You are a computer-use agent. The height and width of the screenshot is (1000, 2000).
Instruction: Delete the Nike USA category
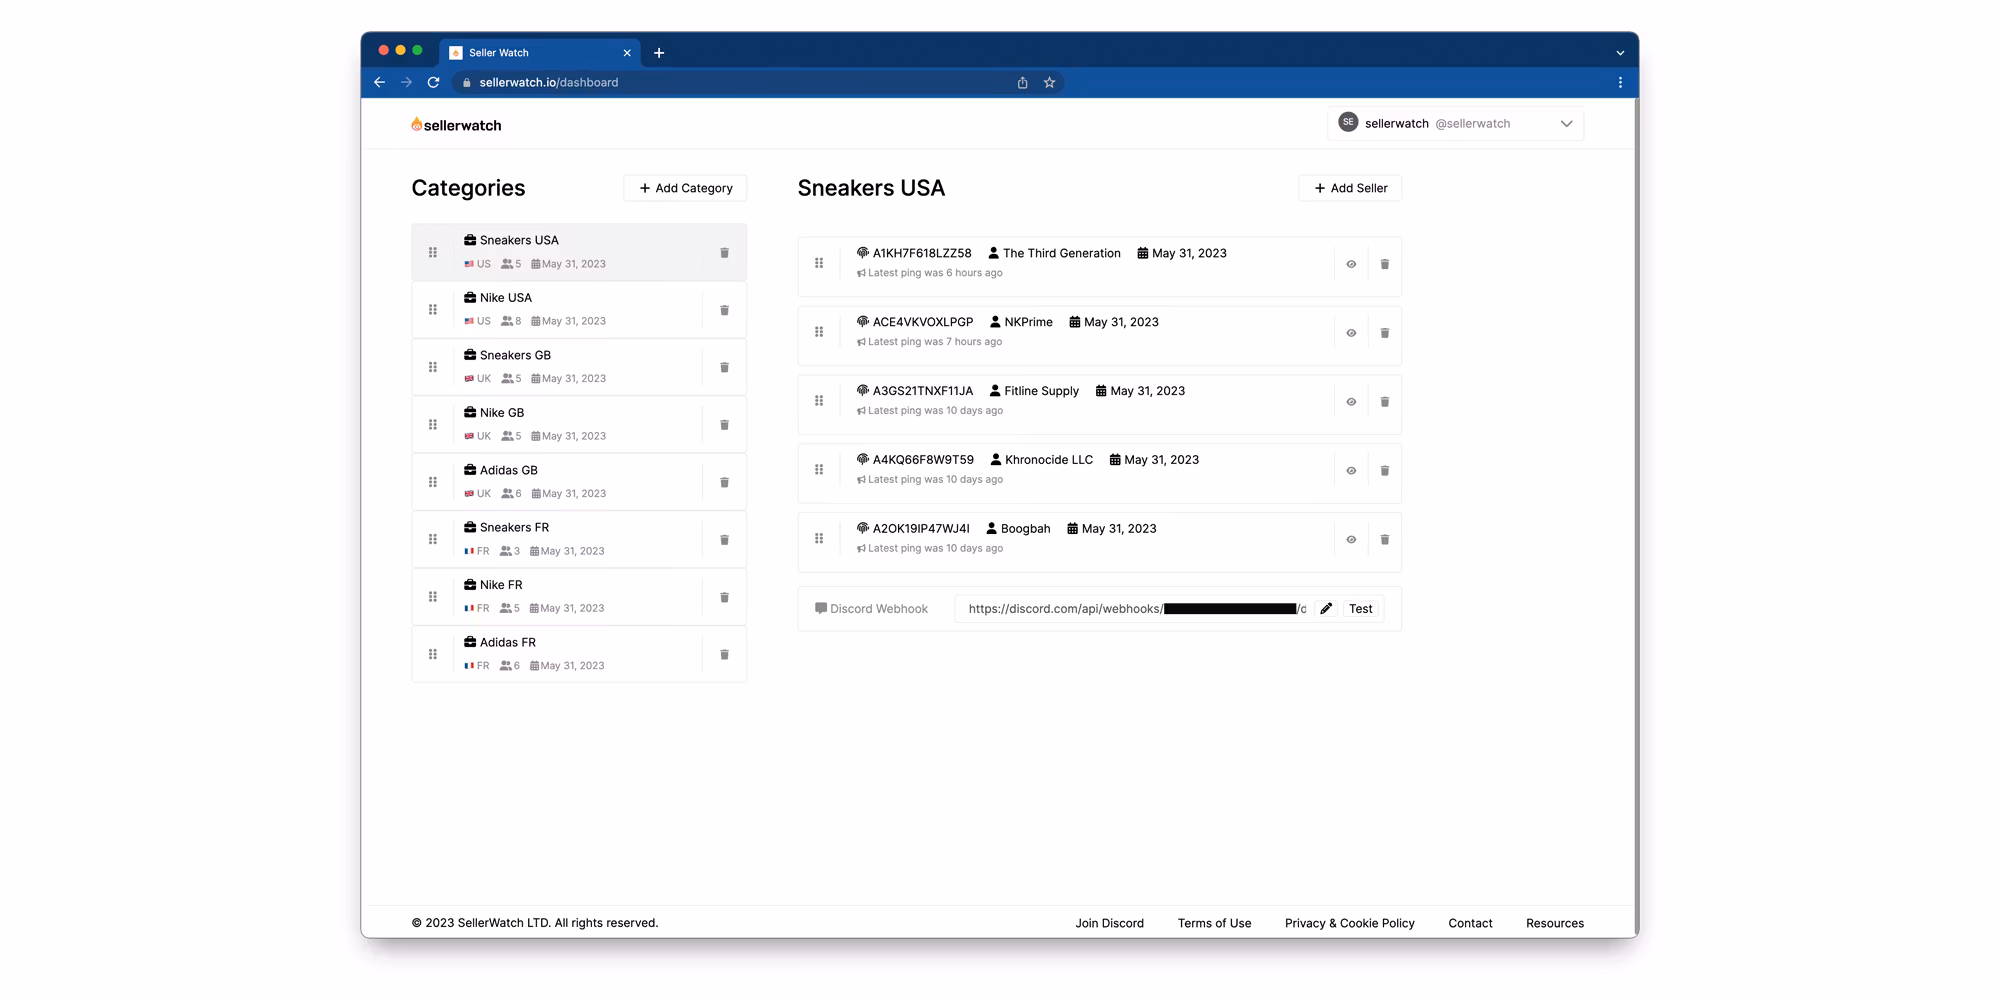724,310
